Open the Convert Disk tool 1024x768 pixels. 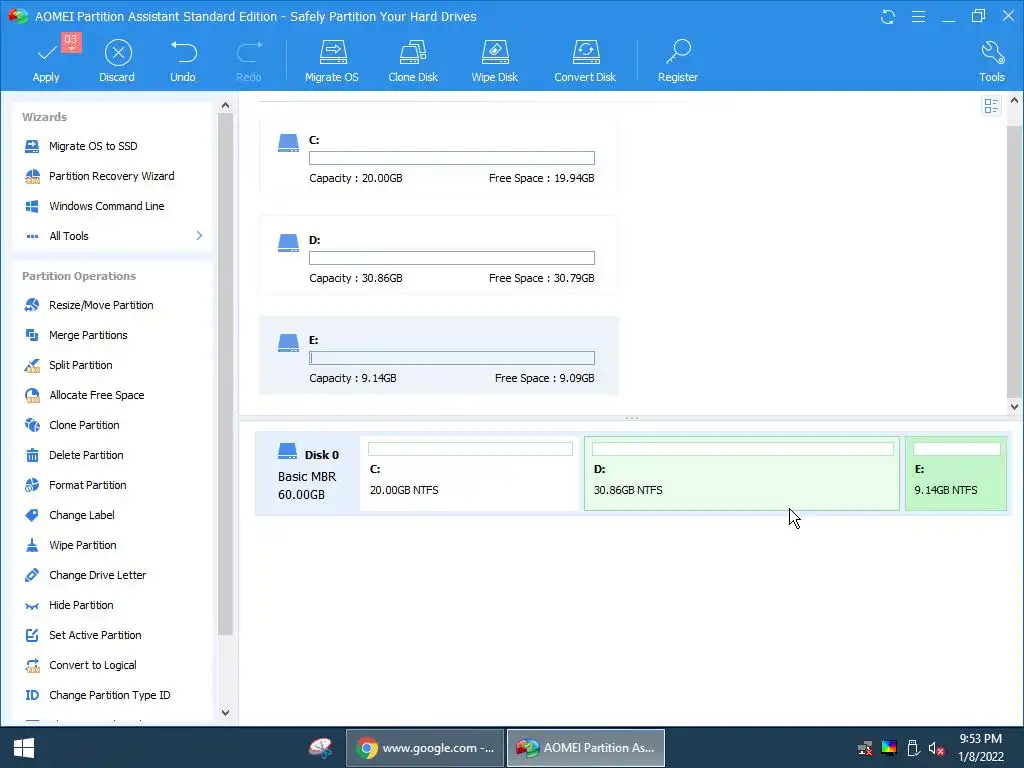(x=585, y=60)
